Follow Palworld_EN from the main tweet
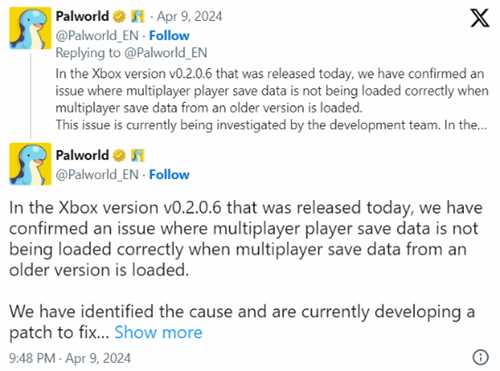 click(x=169, y=174)
